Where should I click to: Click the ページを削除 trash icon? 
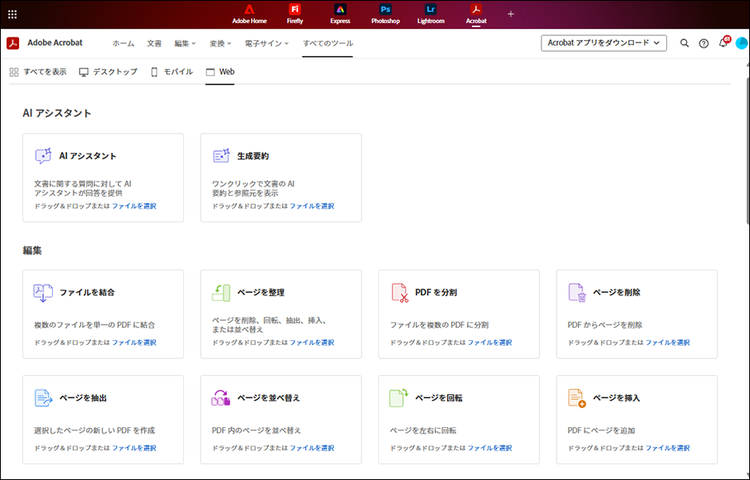pyautogui.click(x=577, y=293)
